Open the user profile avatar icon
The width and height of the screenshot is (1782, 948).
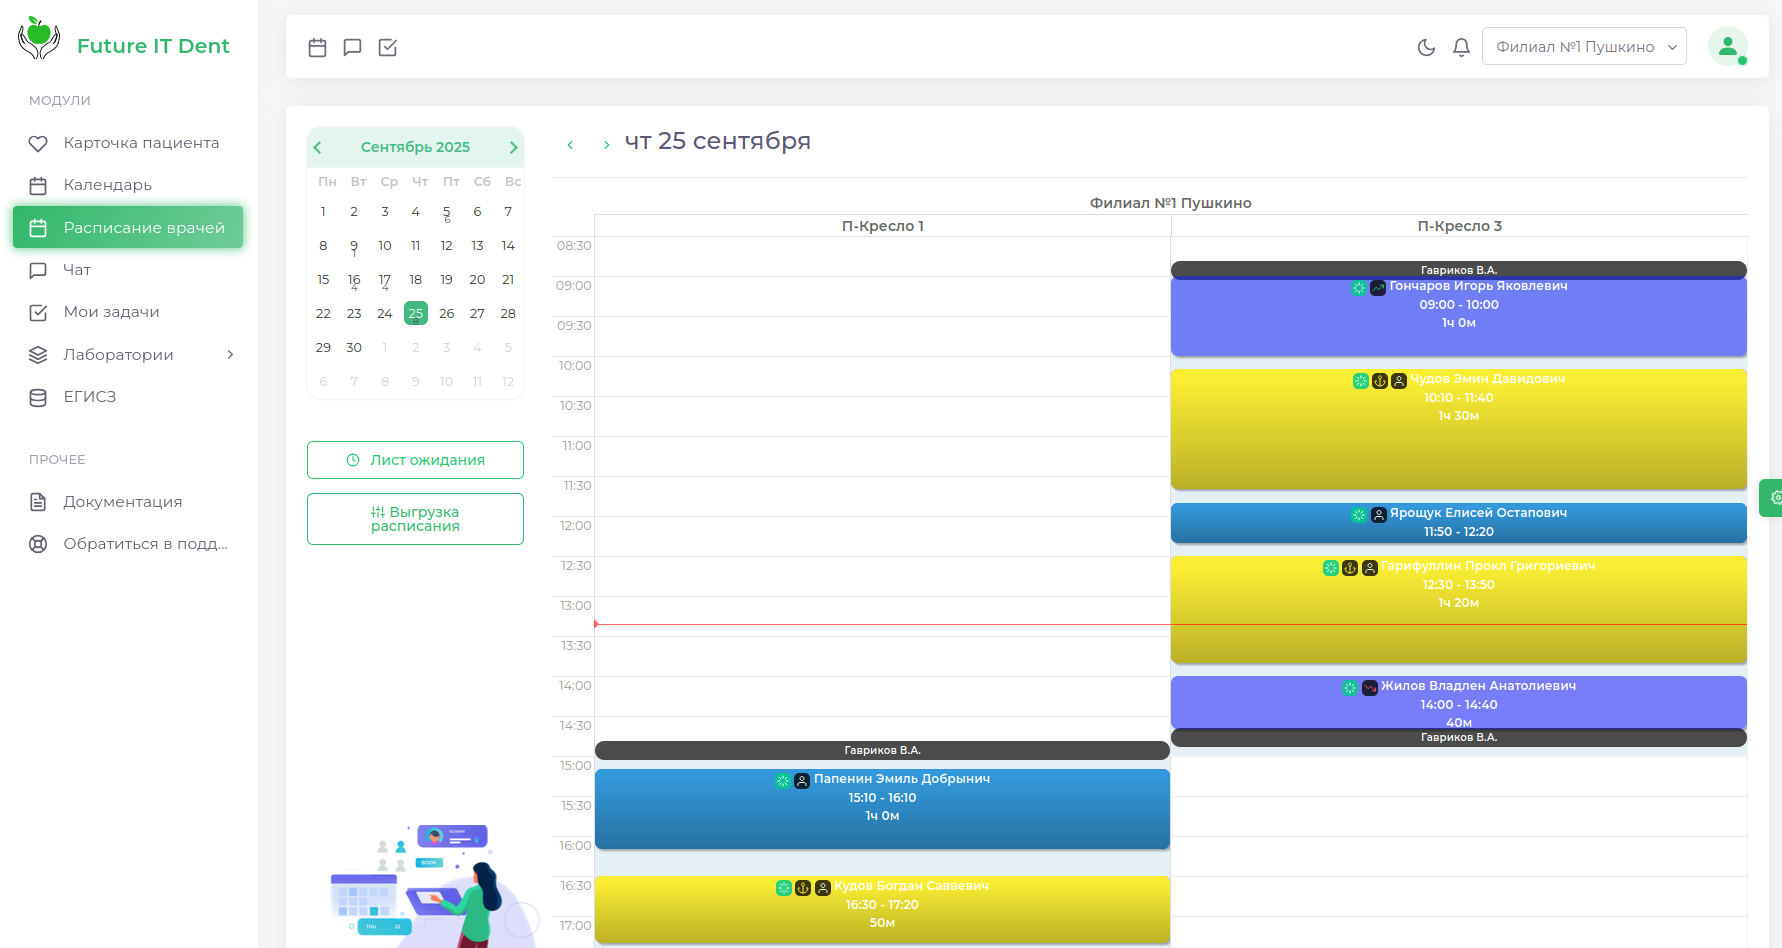[x=1729, y=46]
